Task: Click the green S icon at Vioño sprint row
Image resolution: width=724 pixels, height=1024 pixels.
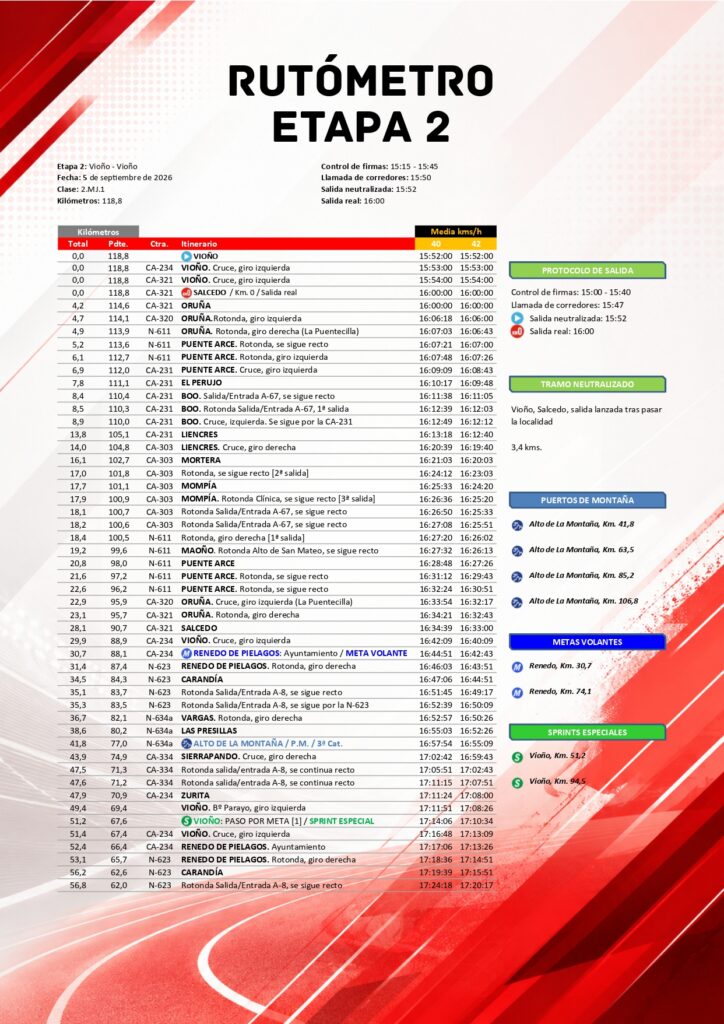Action: pos(186,821)
